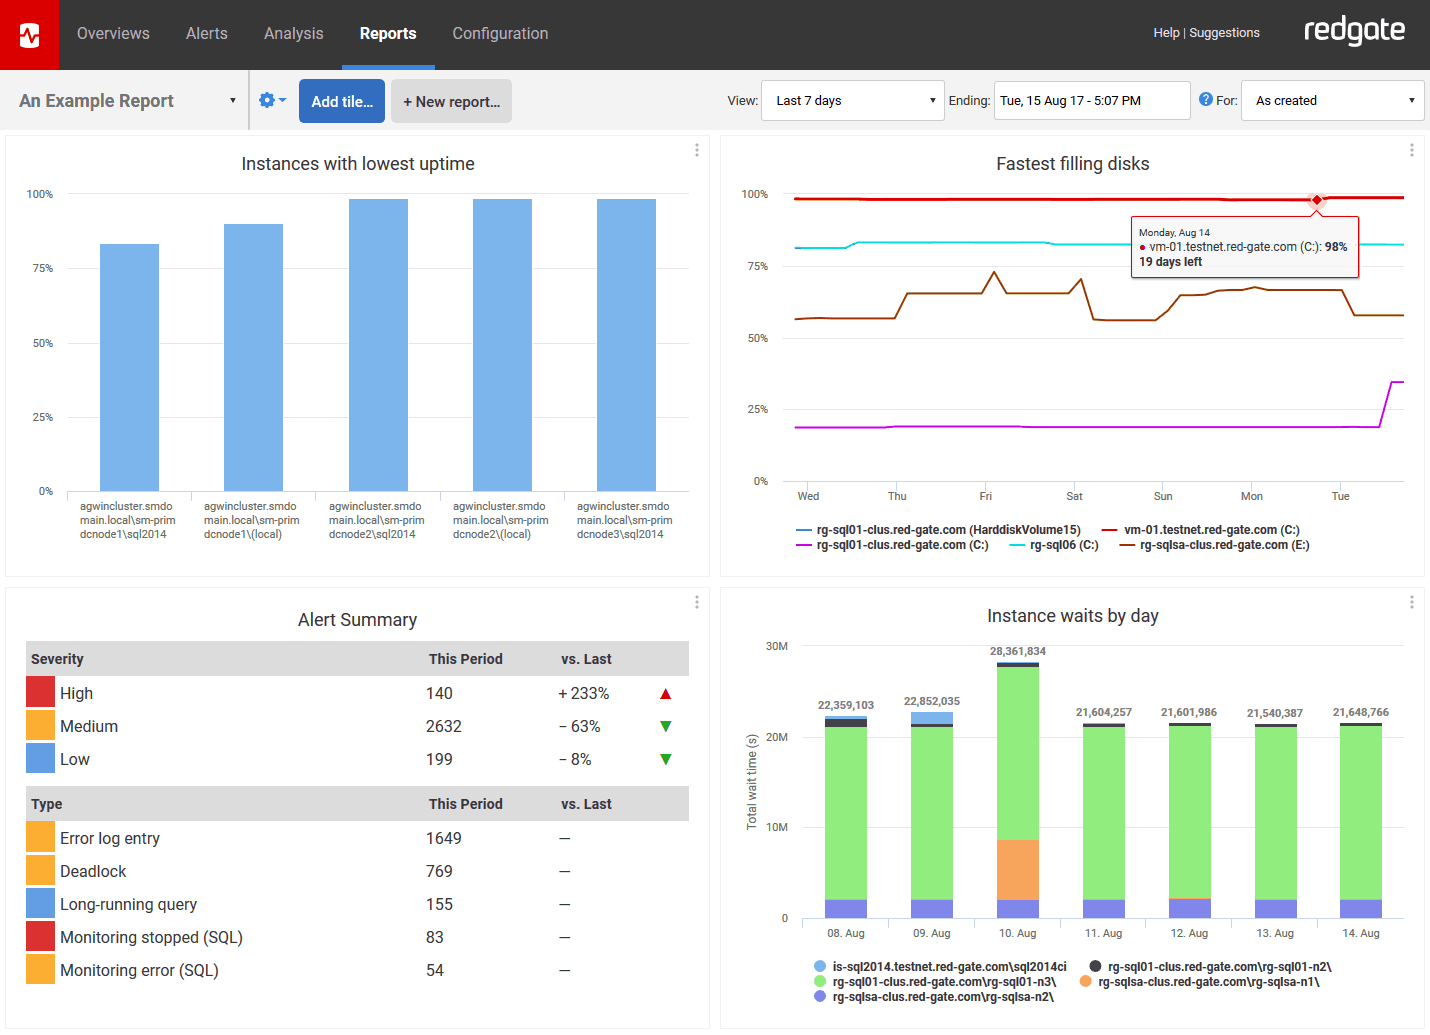
Task: Click the Ending date input field
Action: point(1091,101)
